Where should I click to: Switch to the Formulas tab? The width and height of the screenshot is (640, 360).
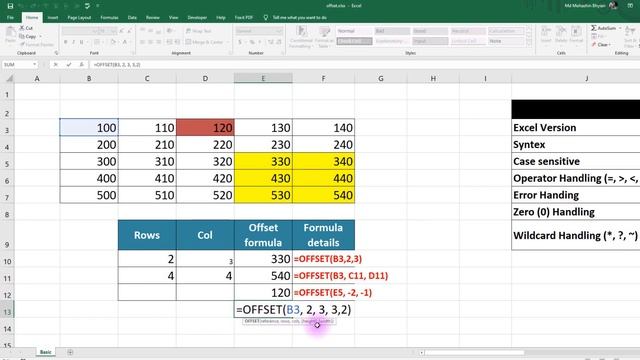pyautogui.click(x=109, y=18)
